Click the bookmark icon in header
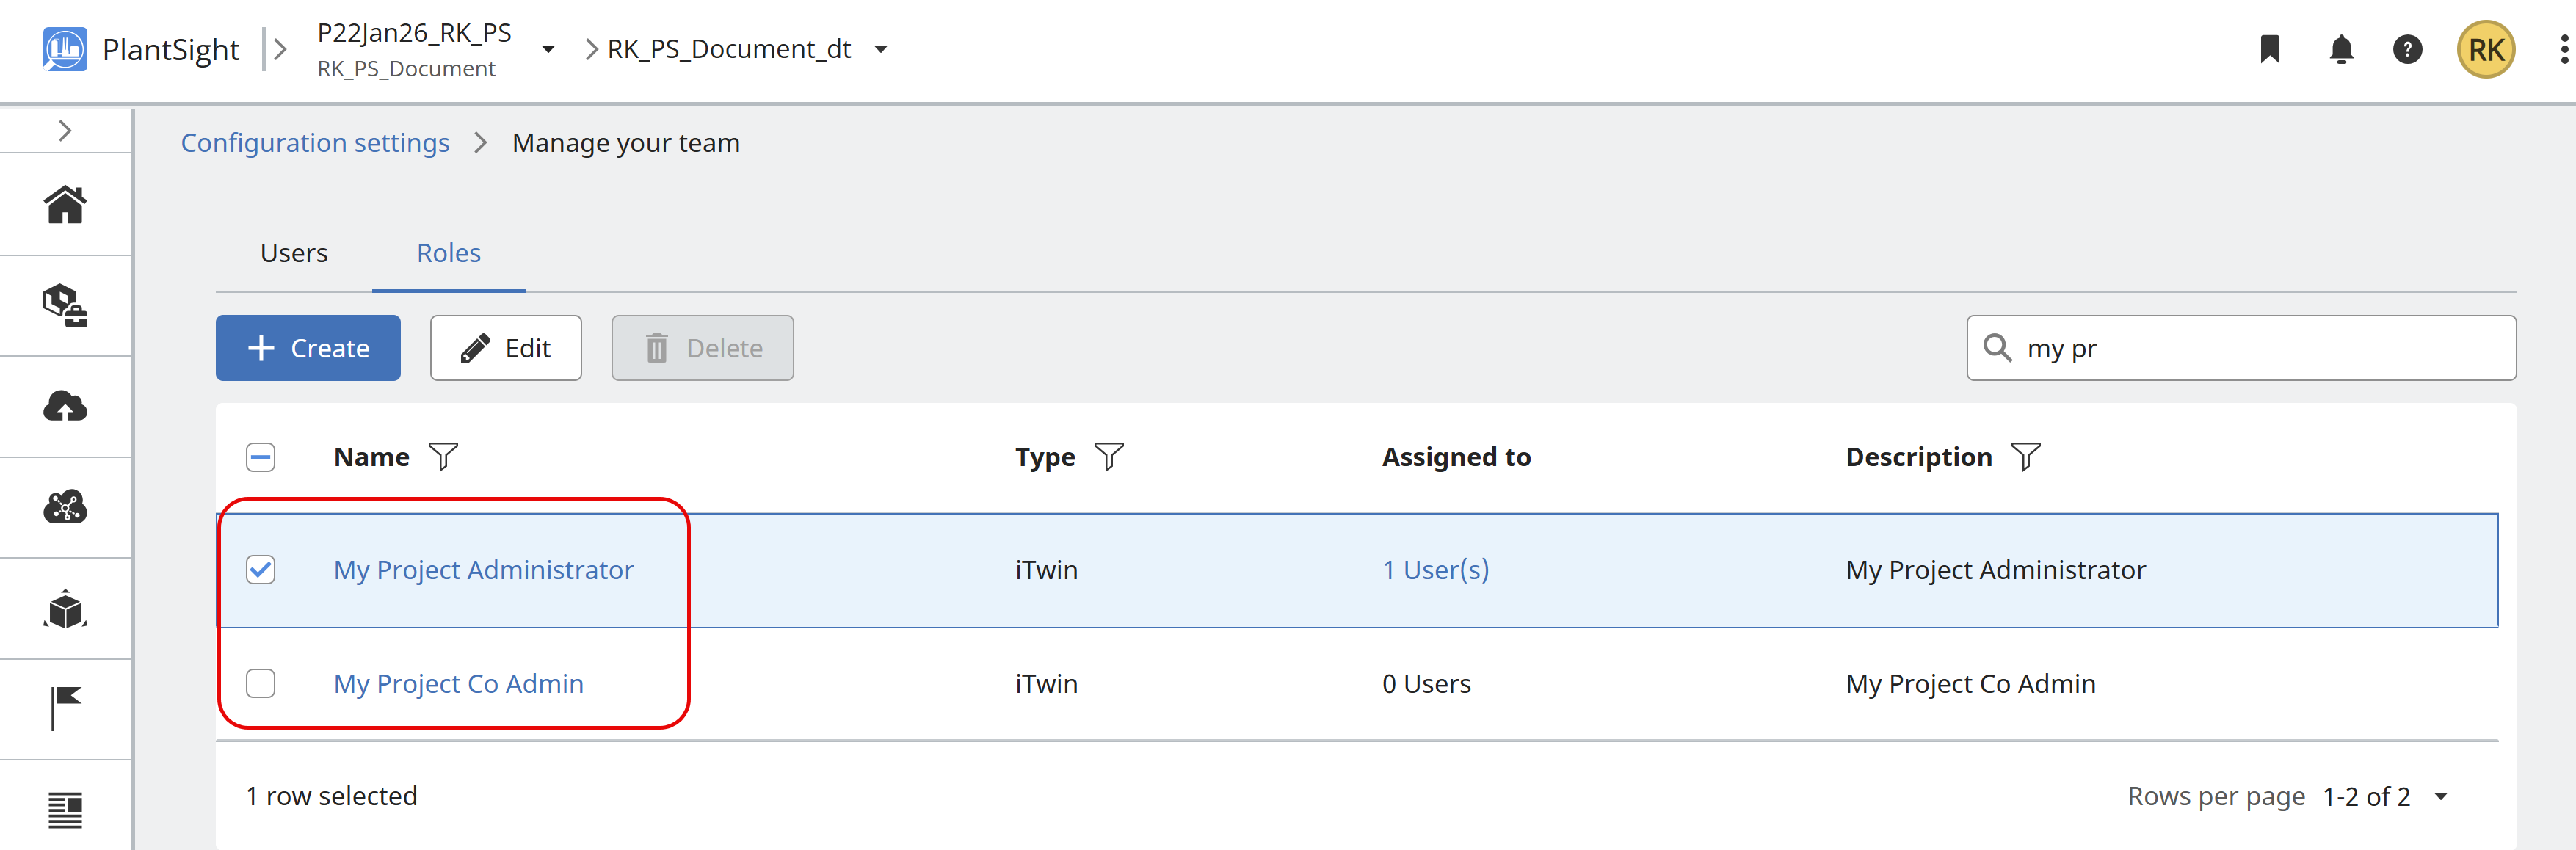This screenshot has height=850, width=2576. coord(2270,49)
